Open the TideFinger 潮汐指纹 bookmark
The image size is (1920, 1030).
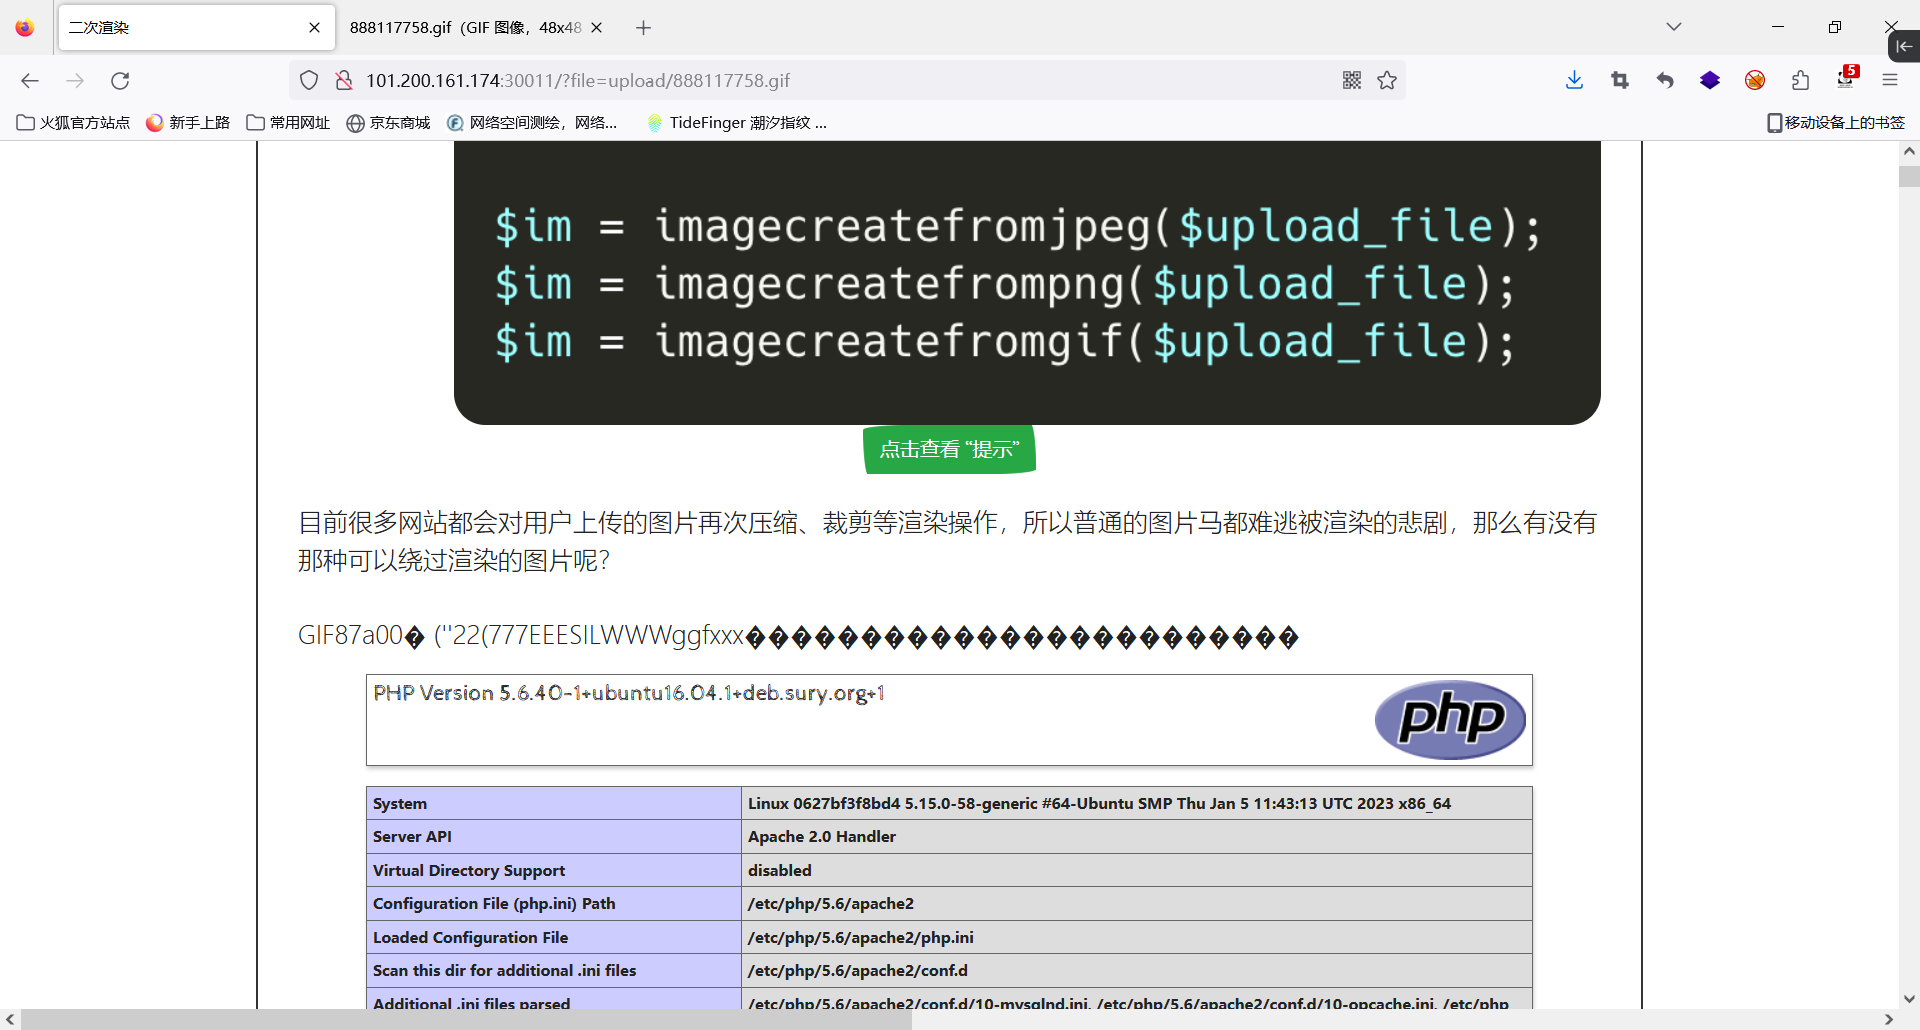pos(737,123)
